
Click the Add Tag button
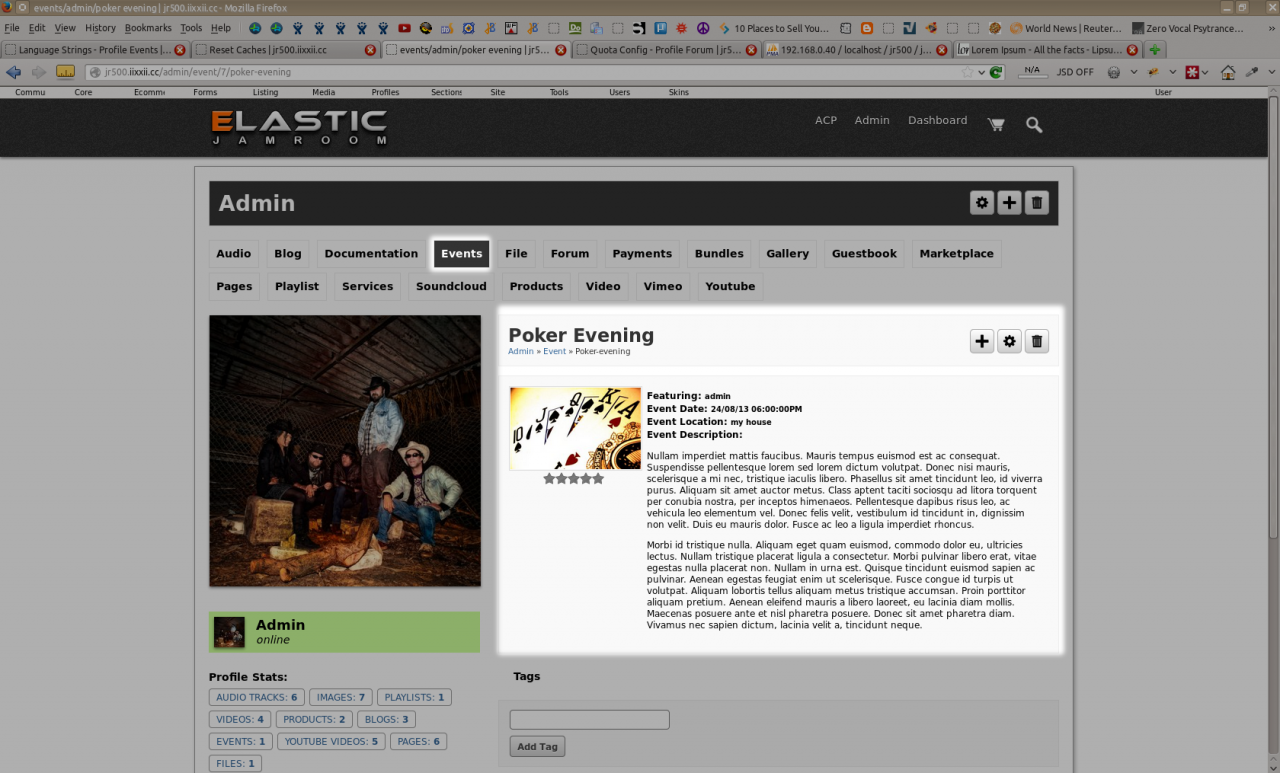(537, 747)
